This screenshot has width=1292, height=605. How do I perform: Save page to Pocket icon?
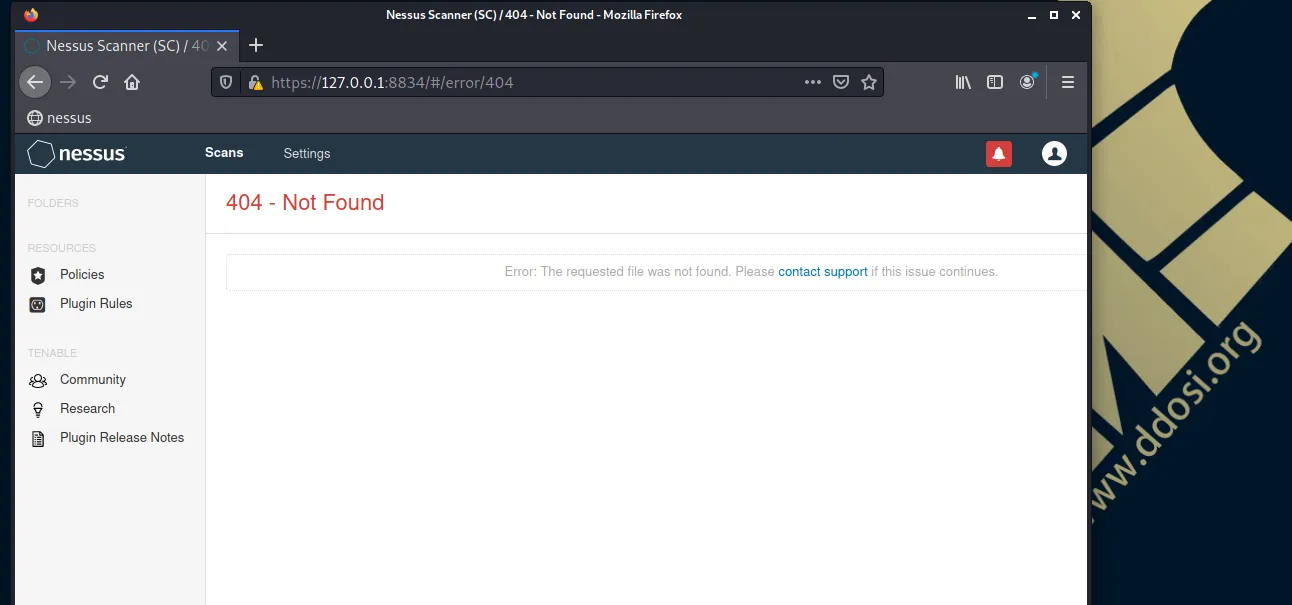841,82
